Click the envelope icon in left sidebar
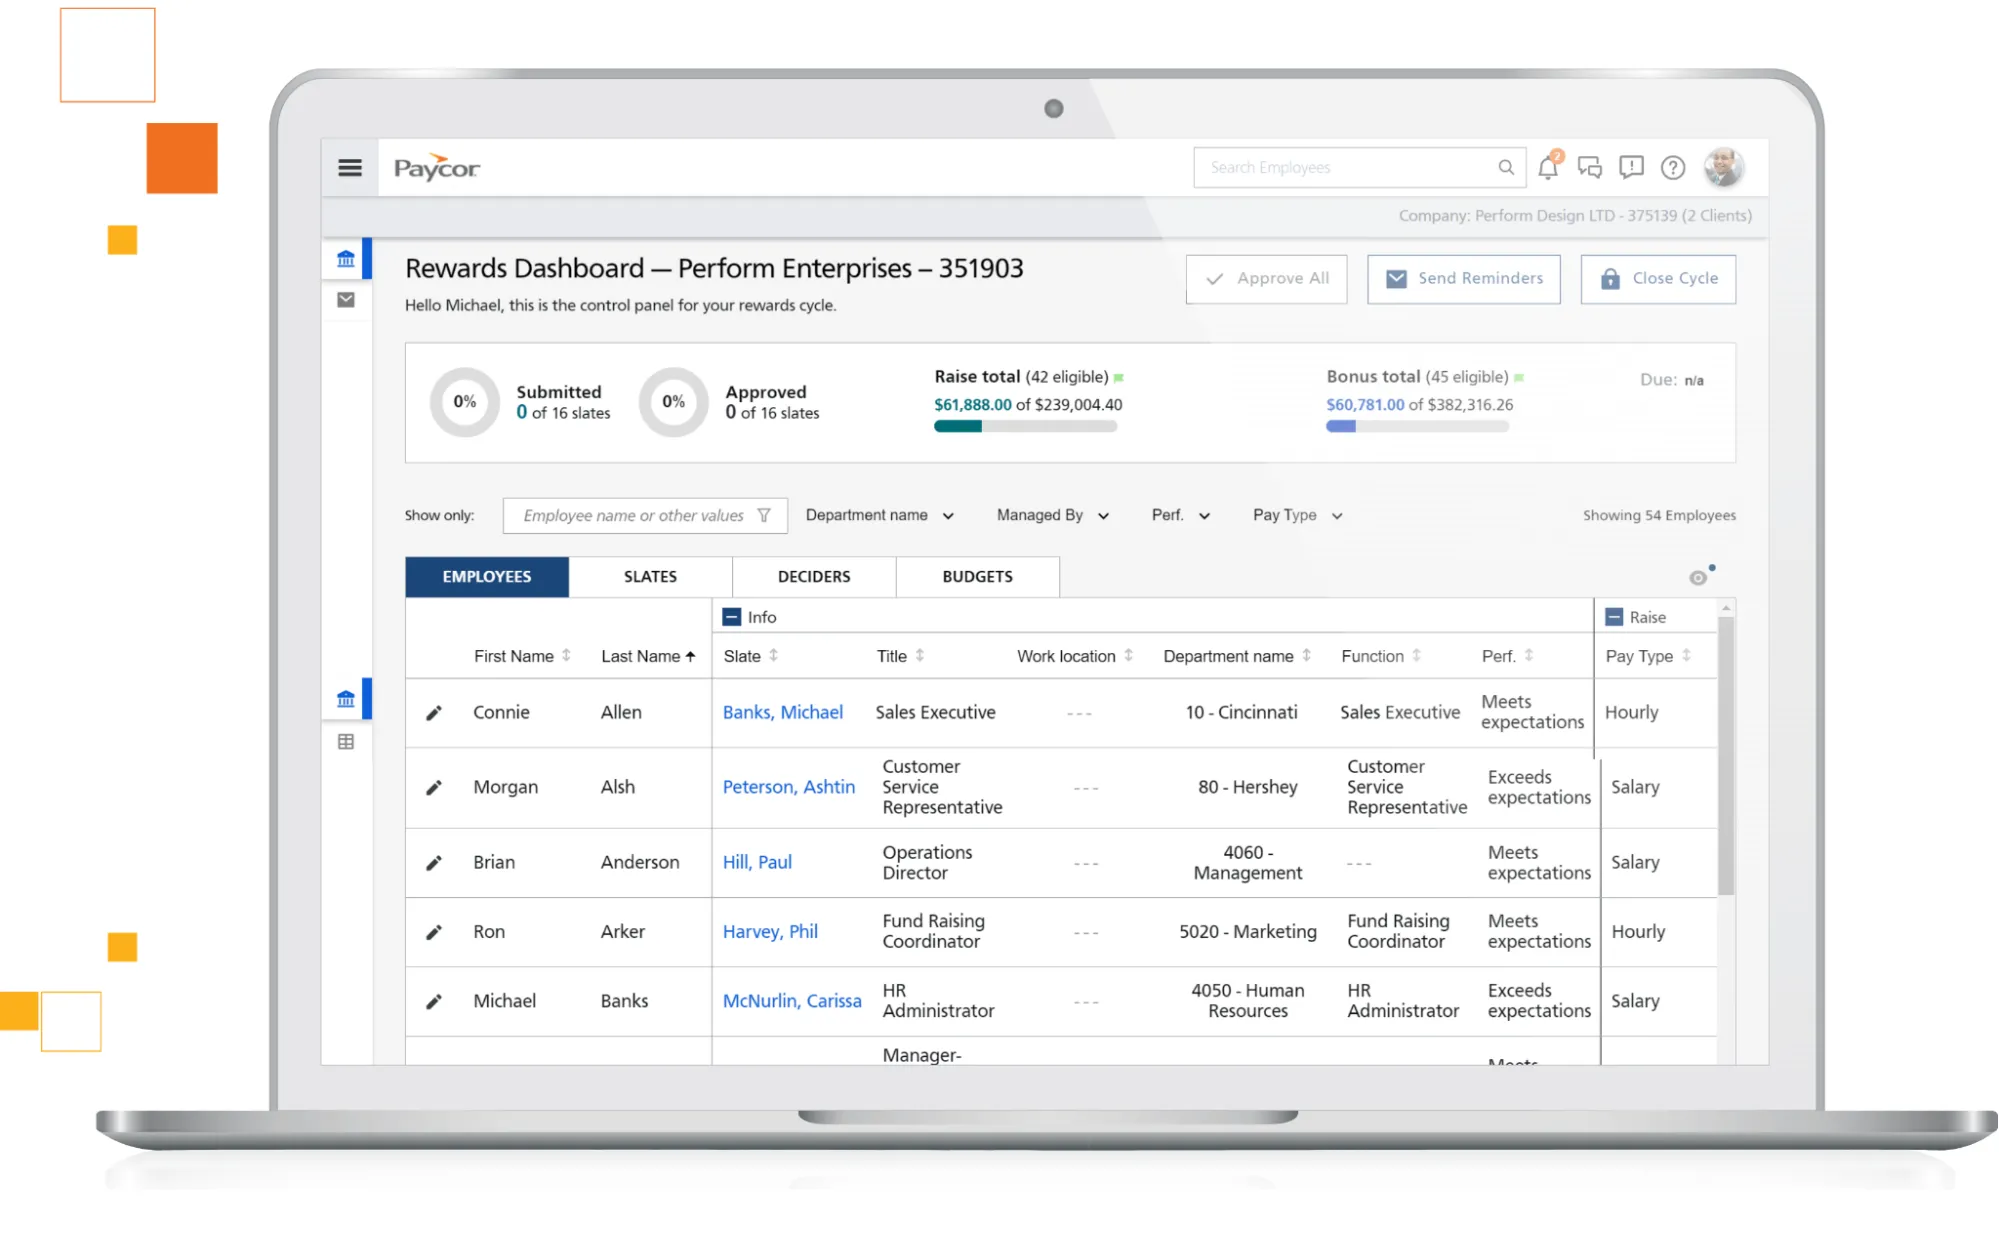1999x1255 pixels. [346, 300]
